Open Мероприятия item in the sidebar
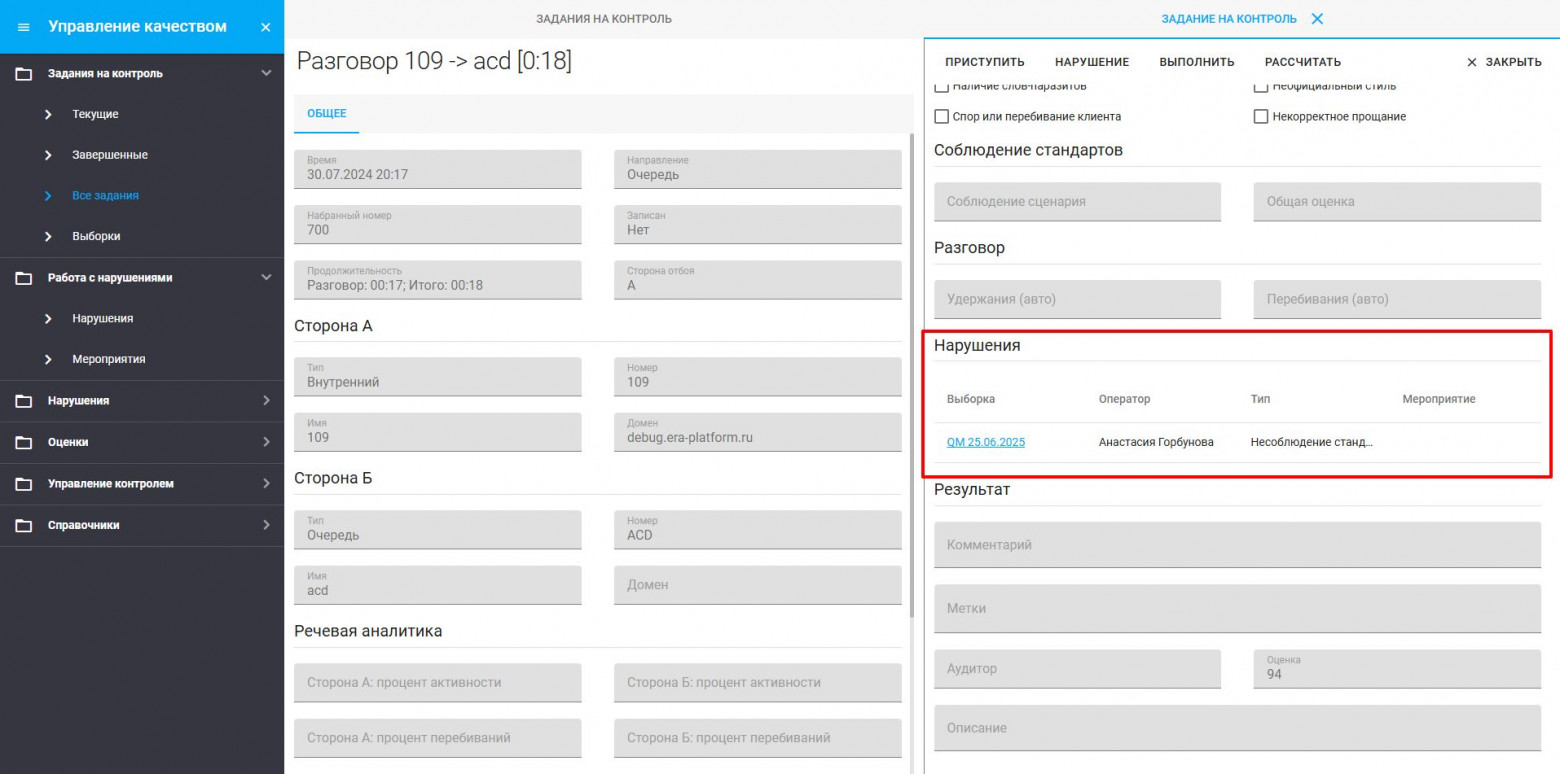 tap(108, 359)
